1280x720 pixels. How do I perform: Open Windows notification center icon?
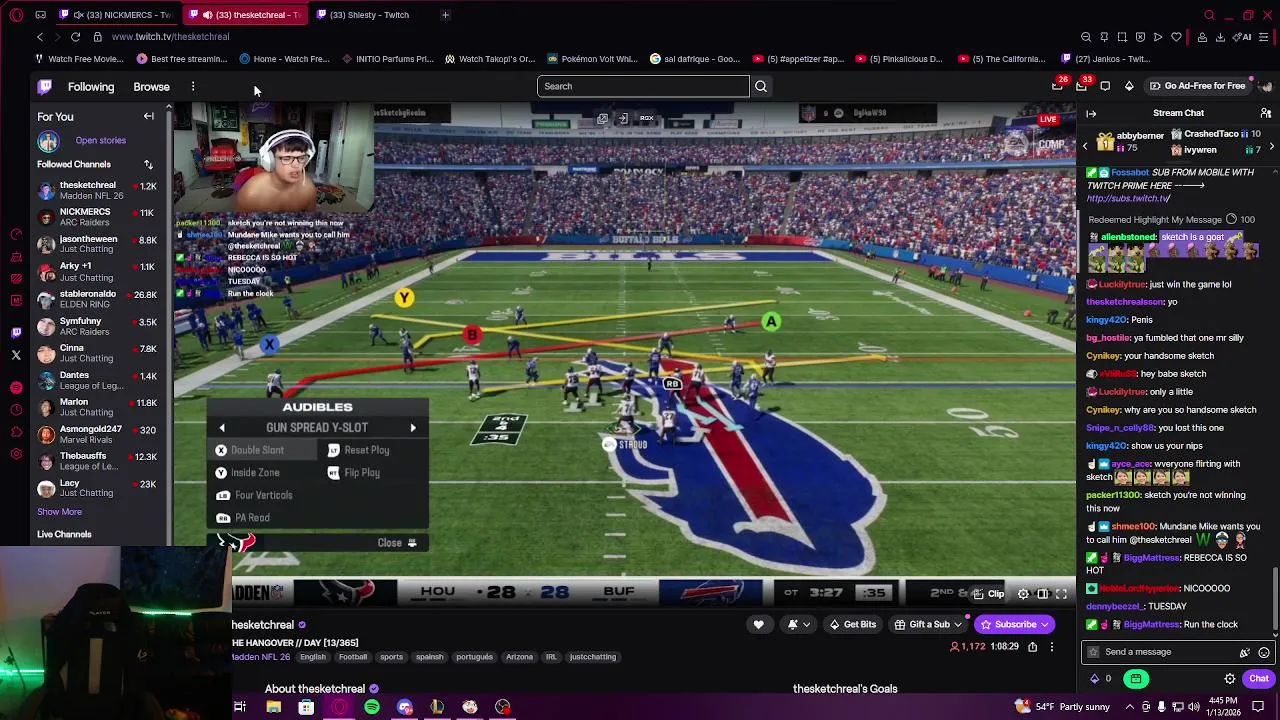pos(1259,707)
